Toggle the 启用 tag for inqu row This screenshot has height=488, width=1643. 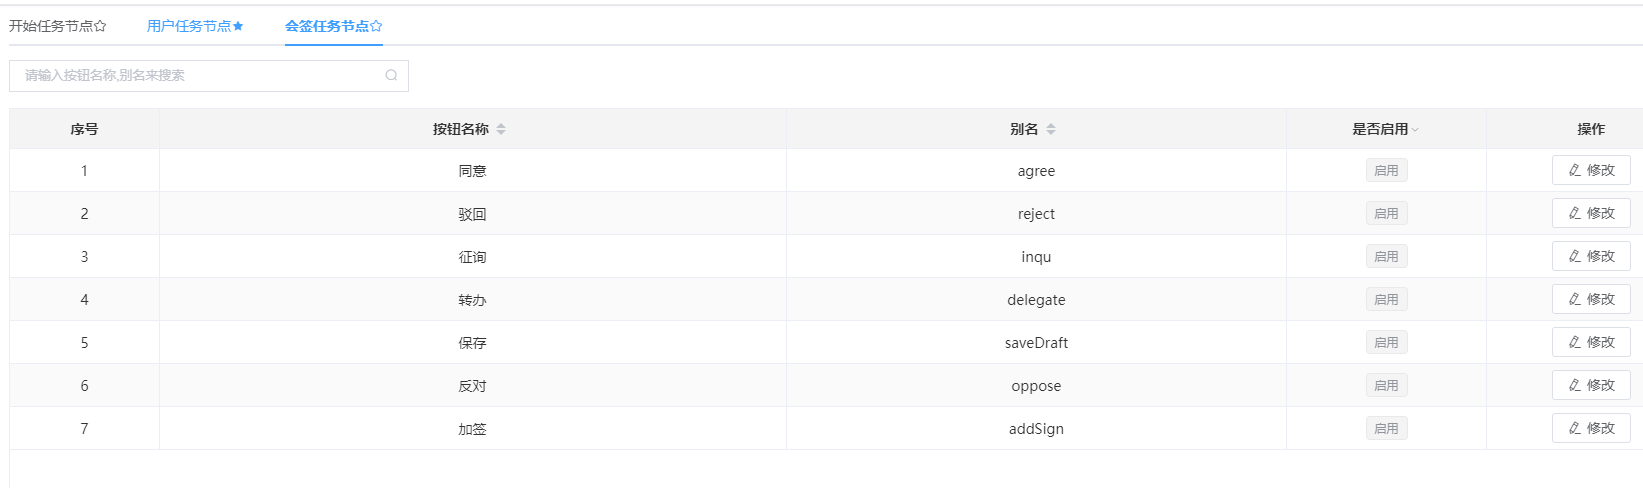click(1386, 256)
